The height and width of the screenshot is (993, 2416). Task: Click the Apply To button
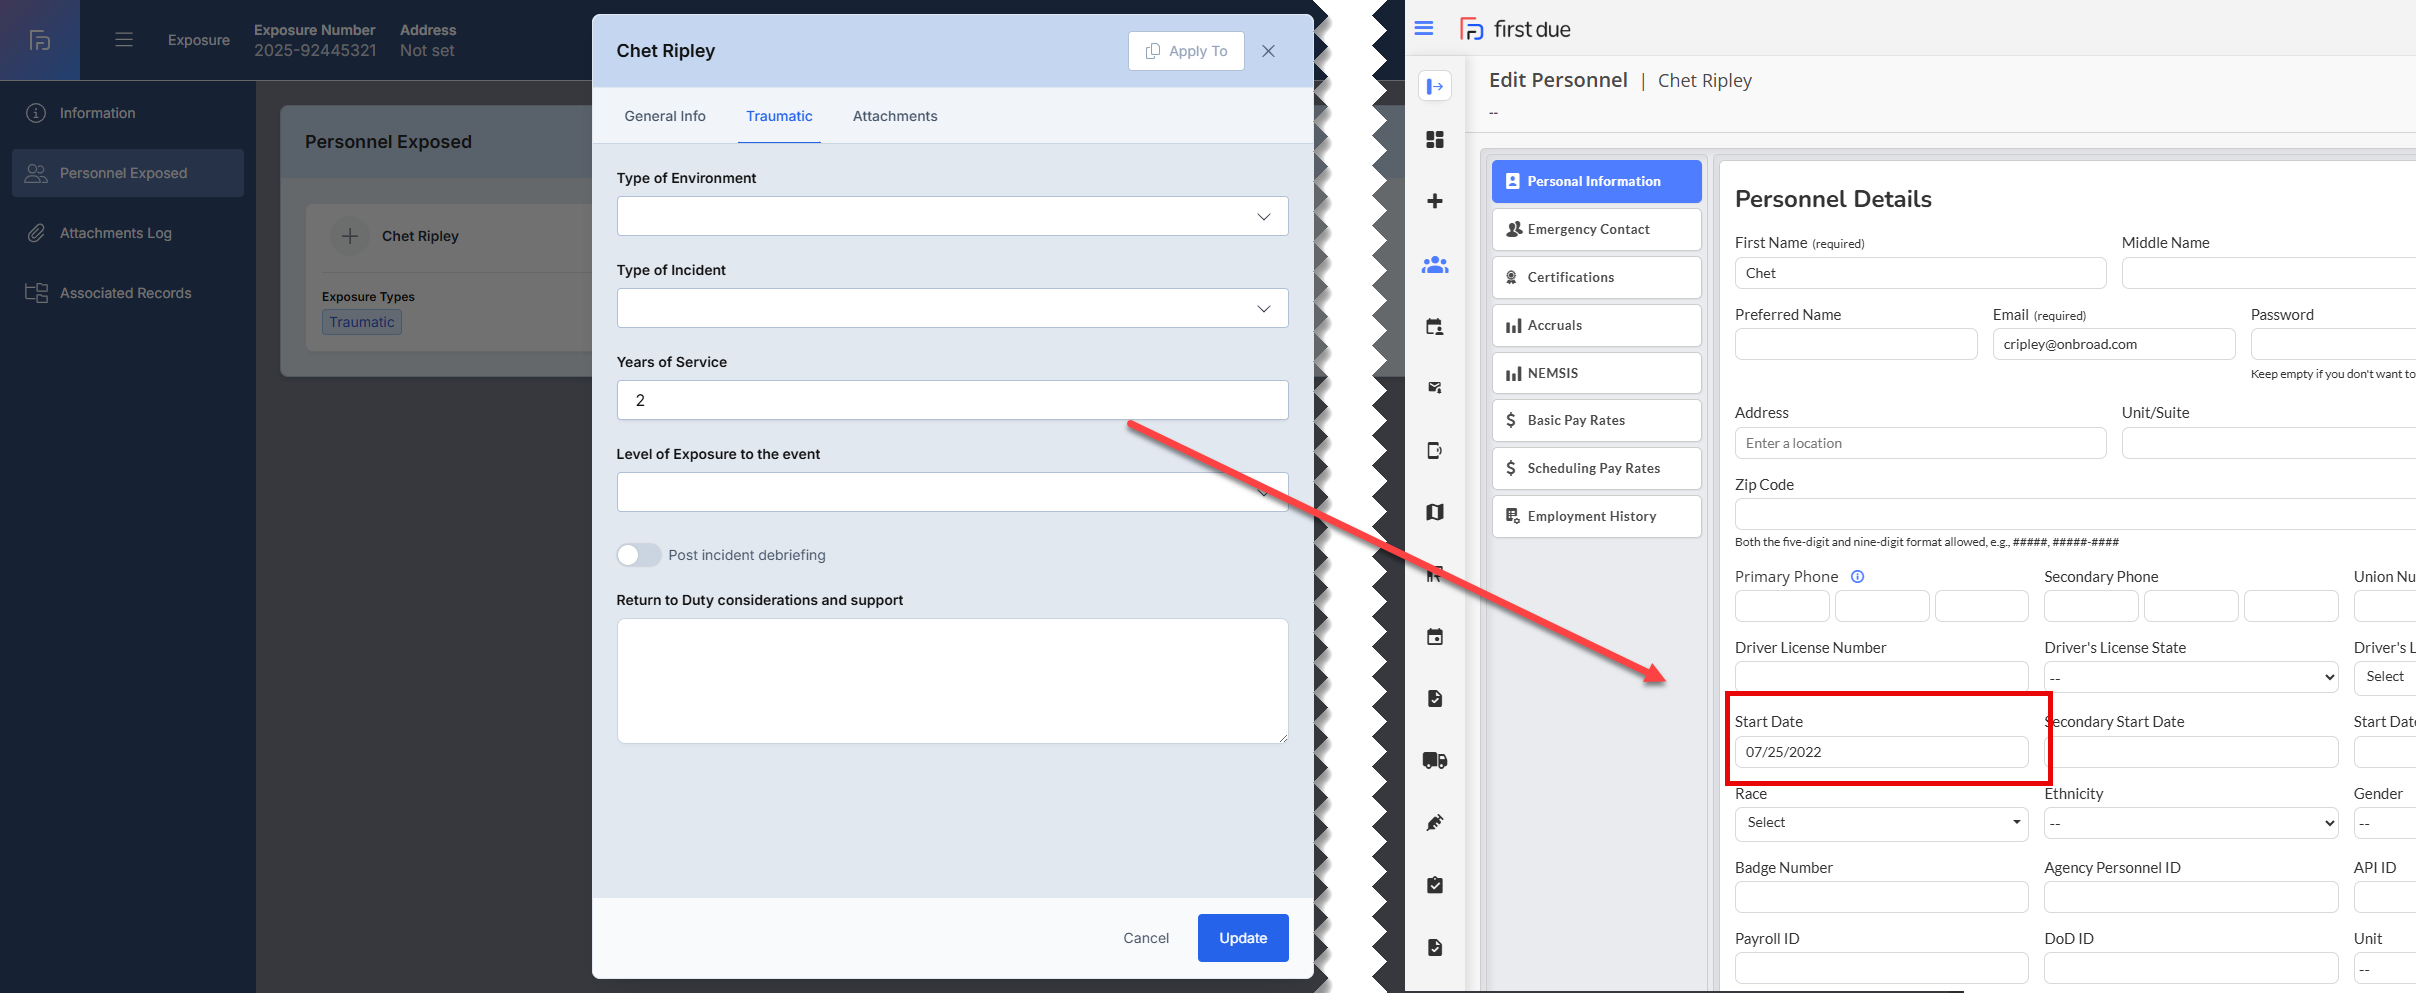click(1186, 51)
